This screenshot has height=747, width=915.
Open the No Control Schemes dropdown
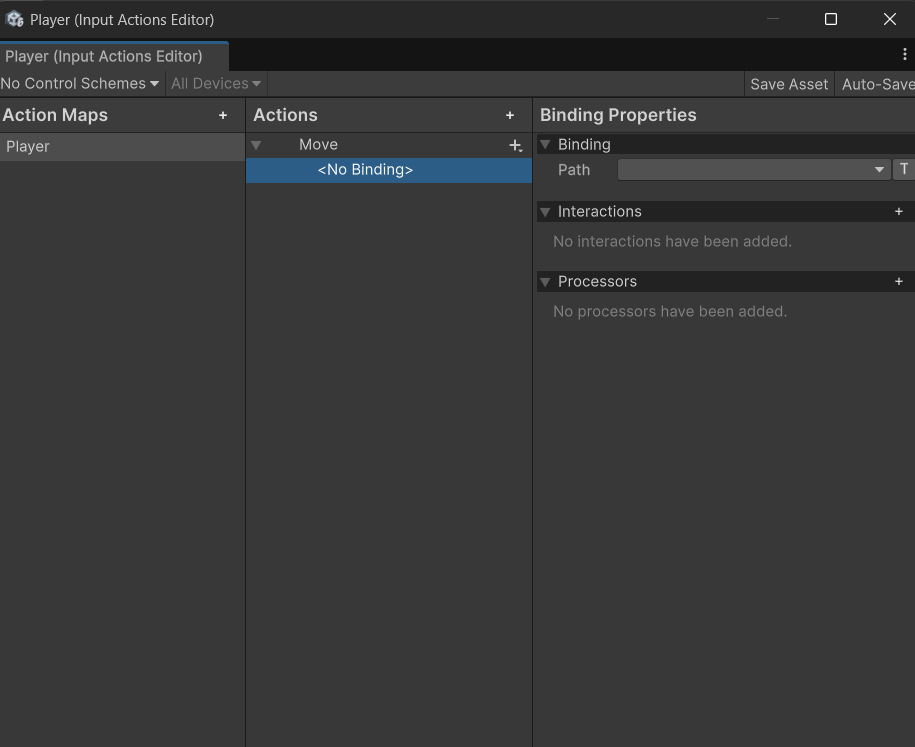click(x=79, y=83)
